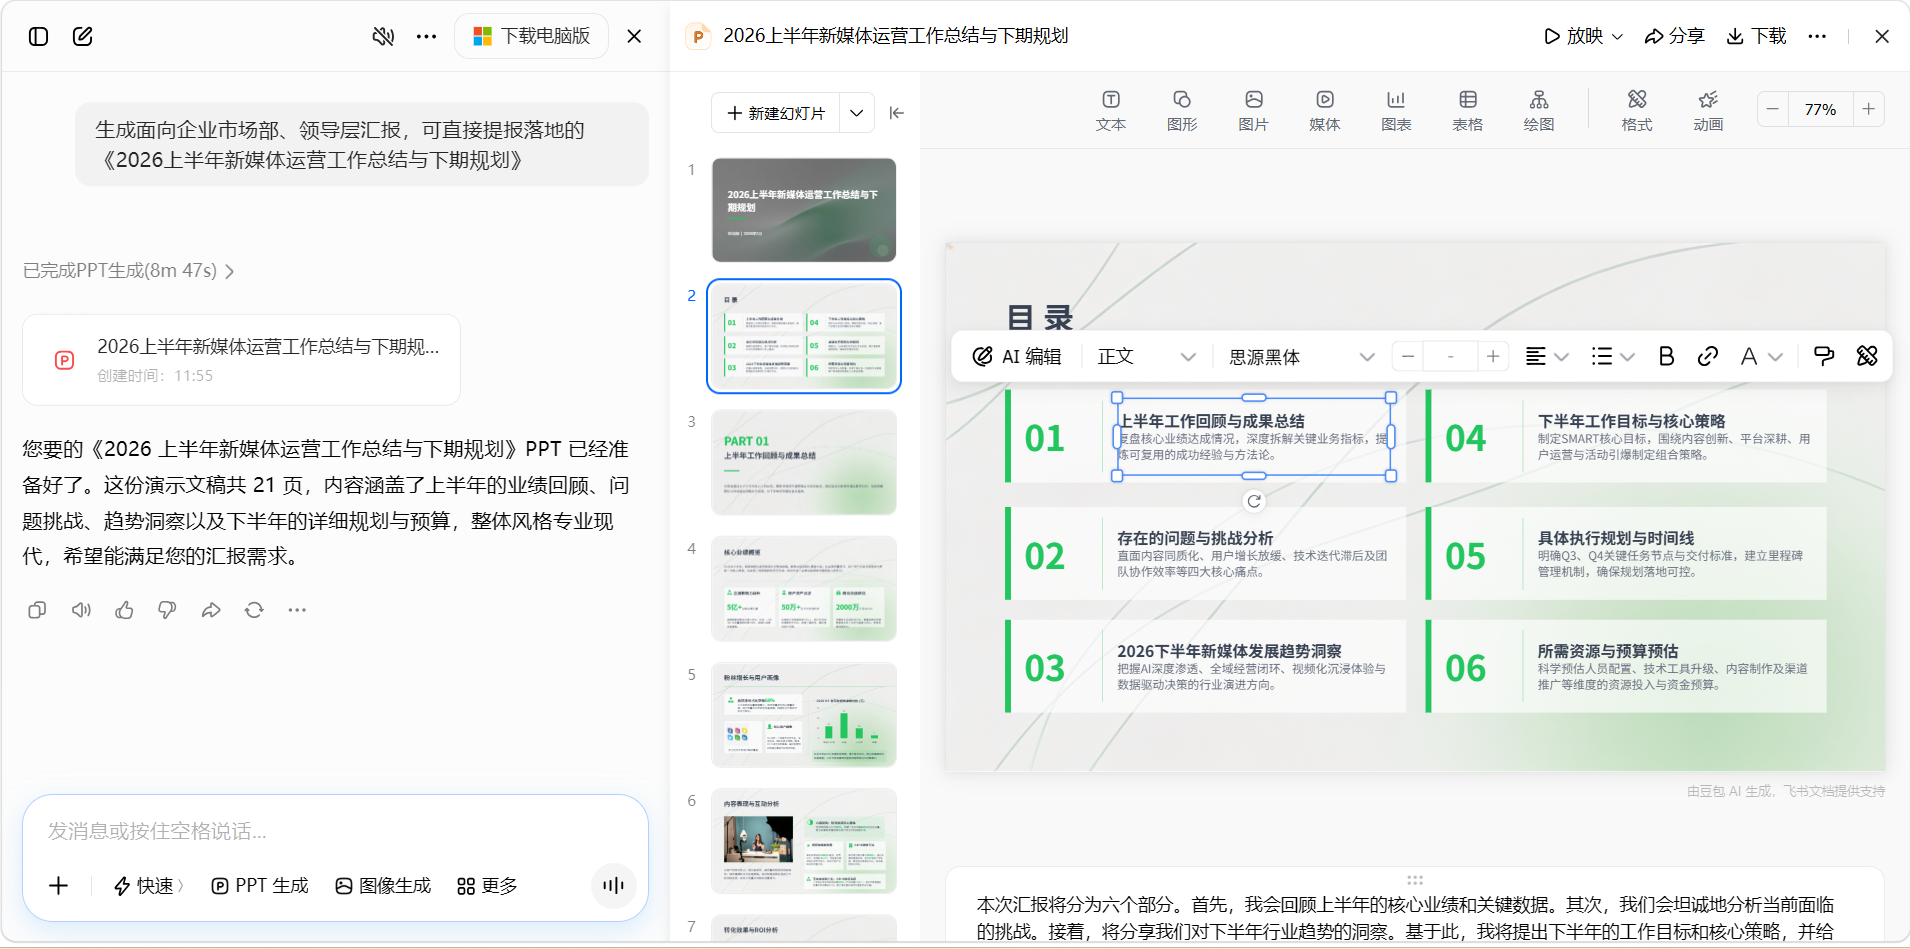
Task: Read the reply aloud with speaker icon
Action: (x=81, y=610)
